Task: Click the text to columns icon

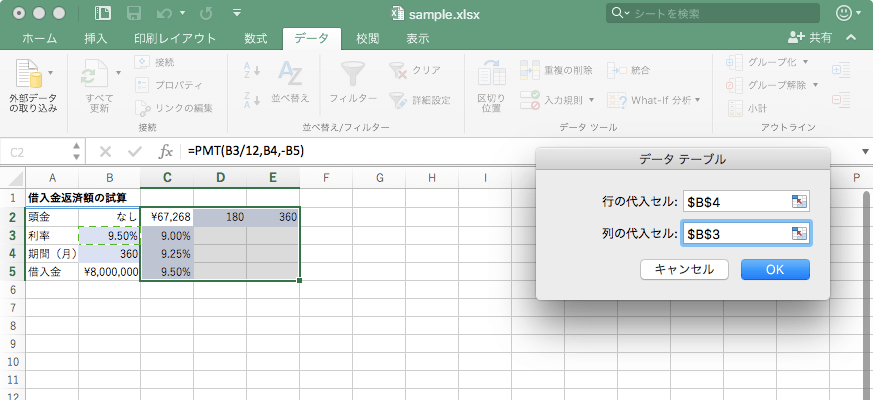Action: (x=490, y=76)
